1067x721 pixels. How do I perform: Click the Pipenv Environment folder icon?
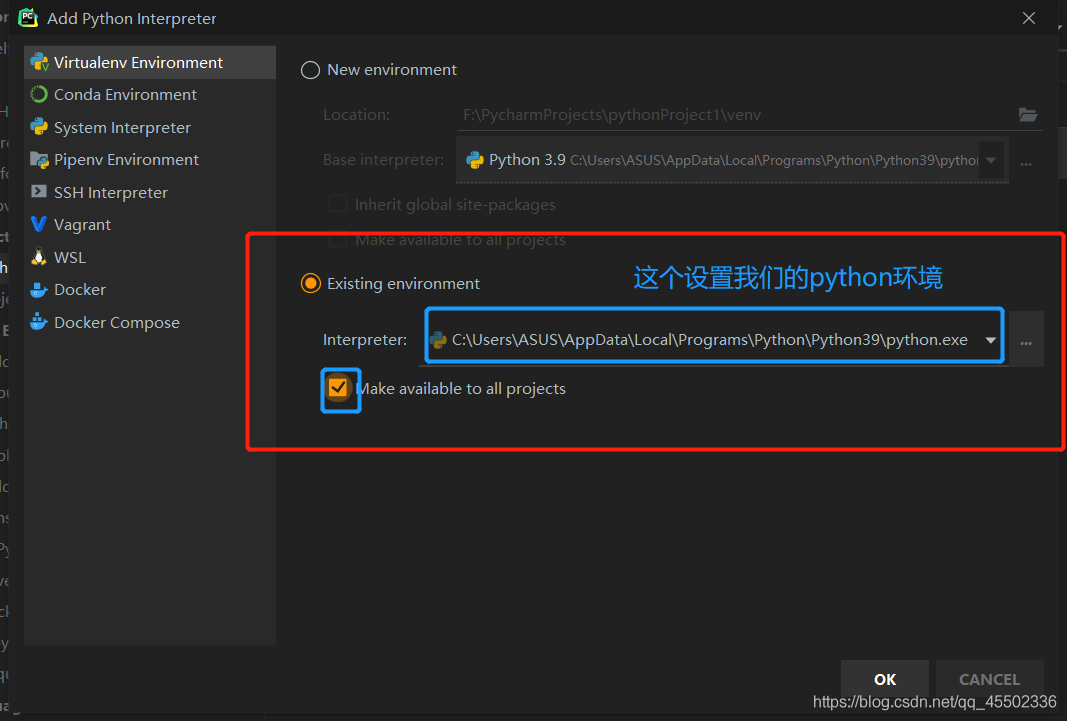(39, 160)
